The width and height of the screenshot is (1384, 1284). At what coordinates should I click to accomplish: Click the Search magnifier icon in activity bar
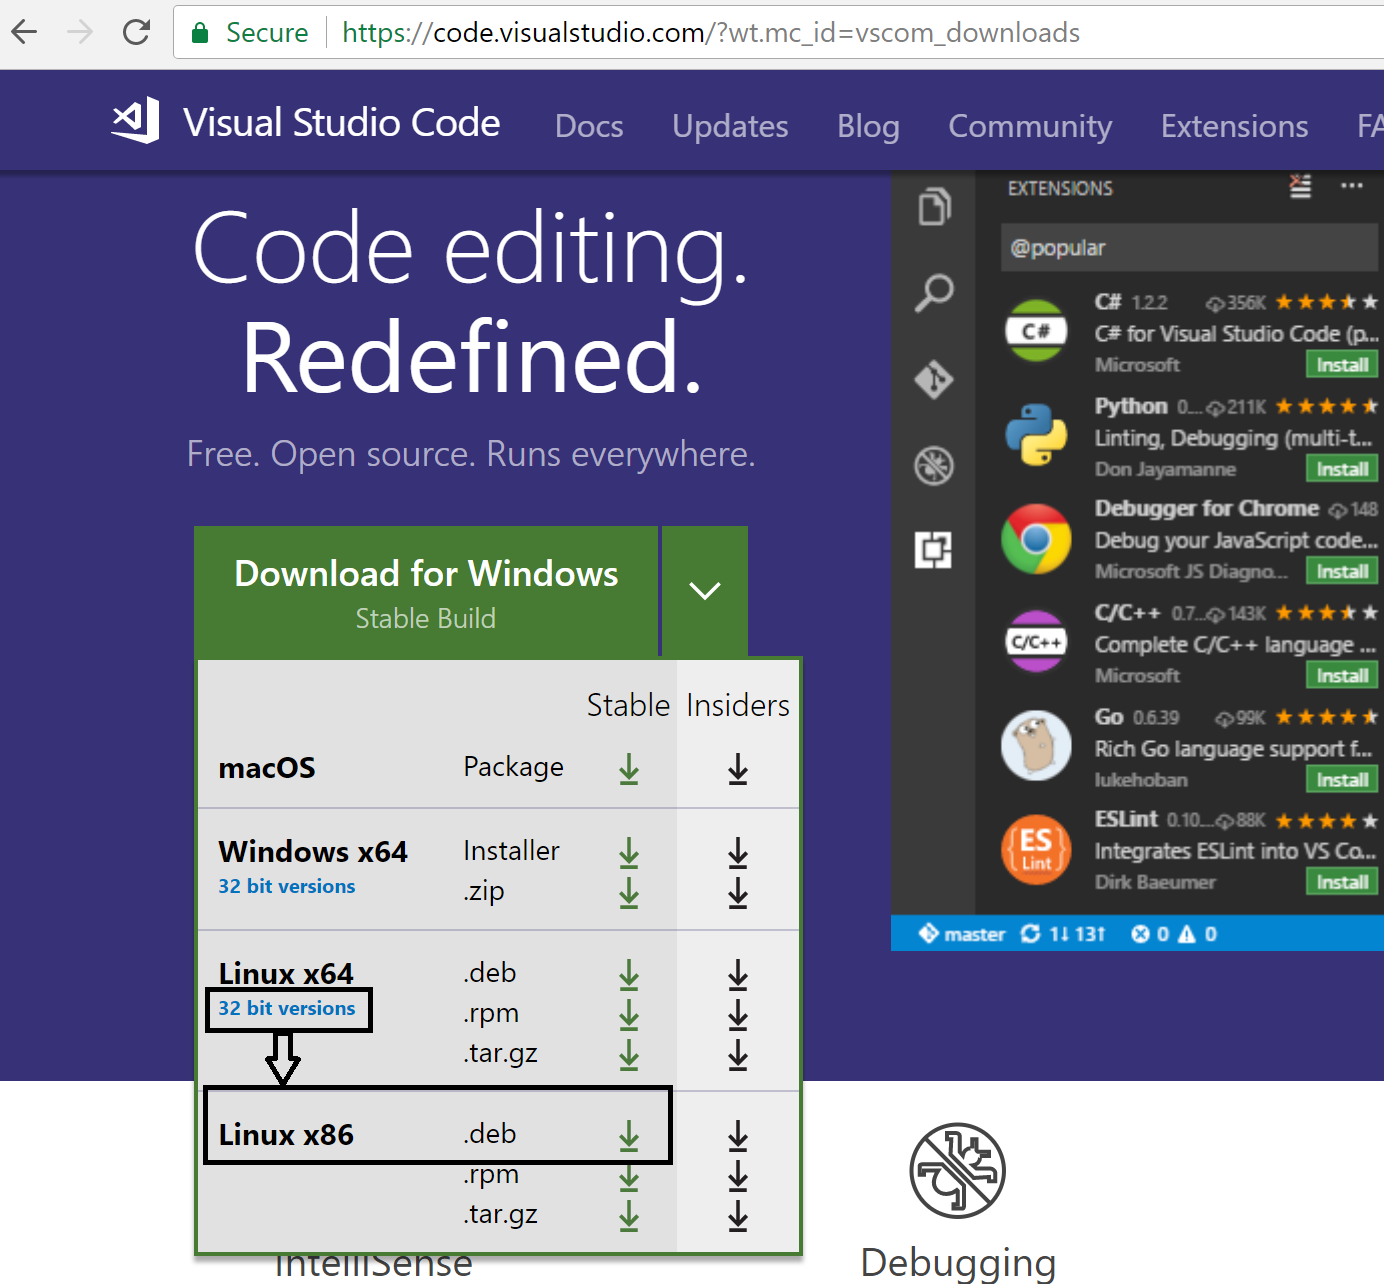point(934,293)
